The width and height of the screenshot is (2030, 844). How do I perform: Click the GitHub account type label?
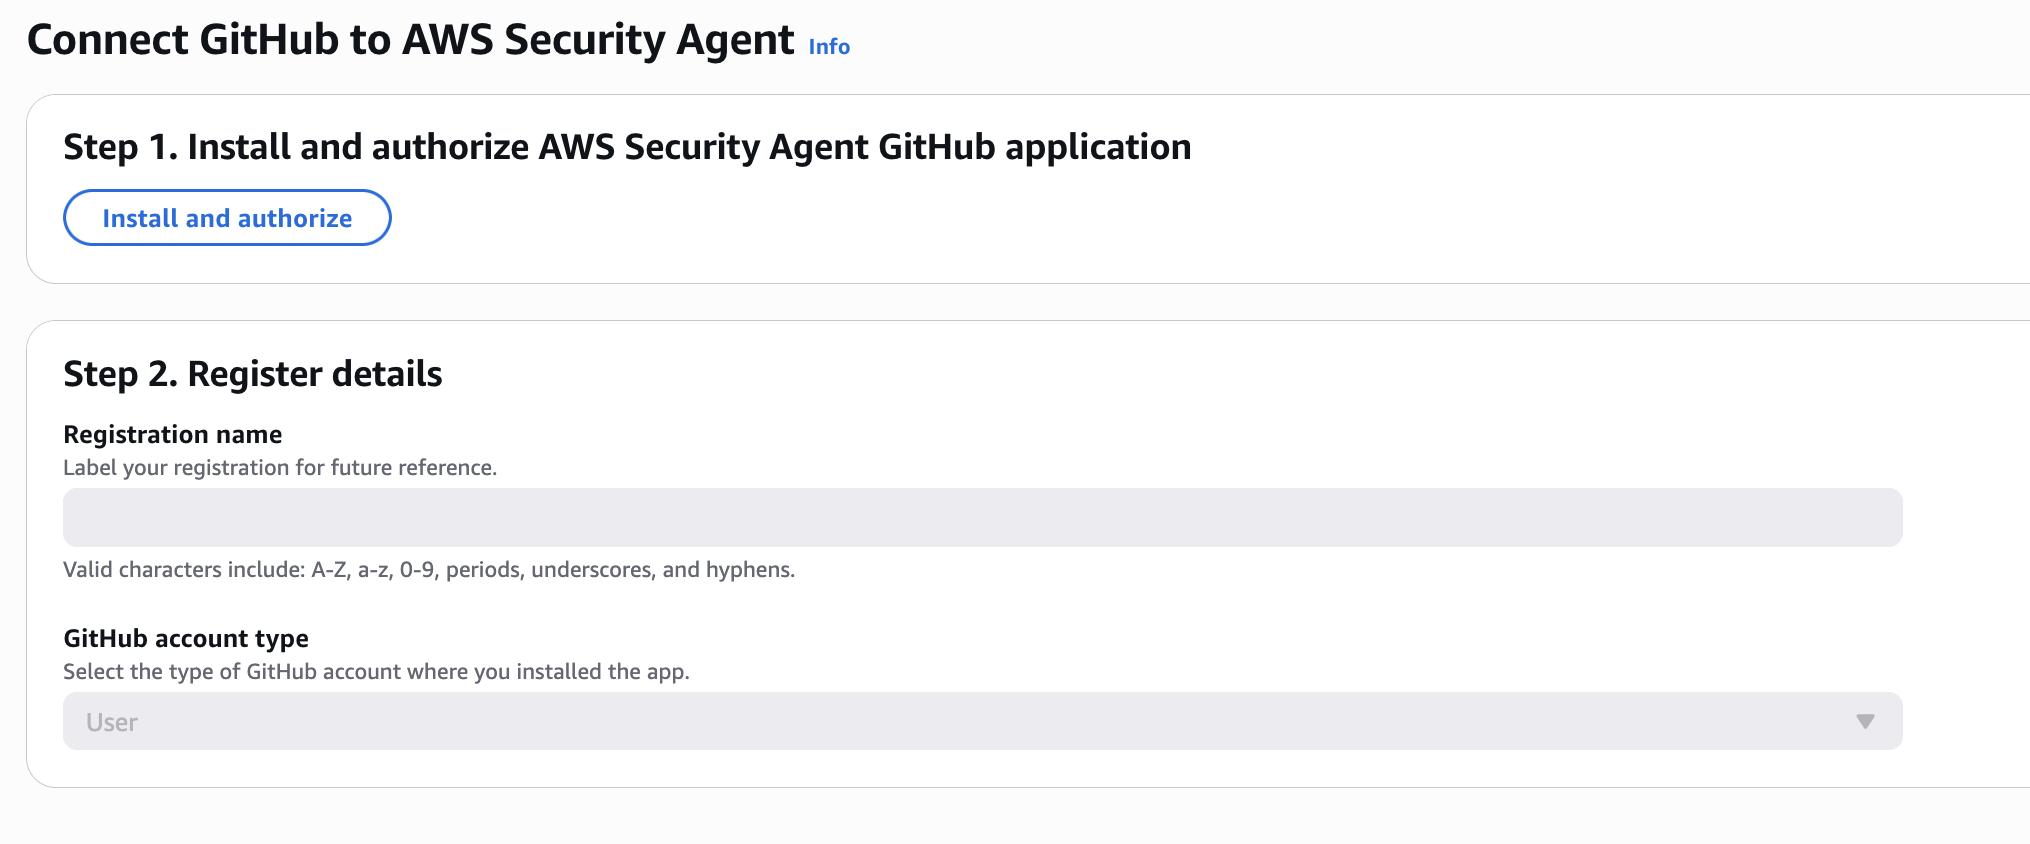click(x=186, y=638)
